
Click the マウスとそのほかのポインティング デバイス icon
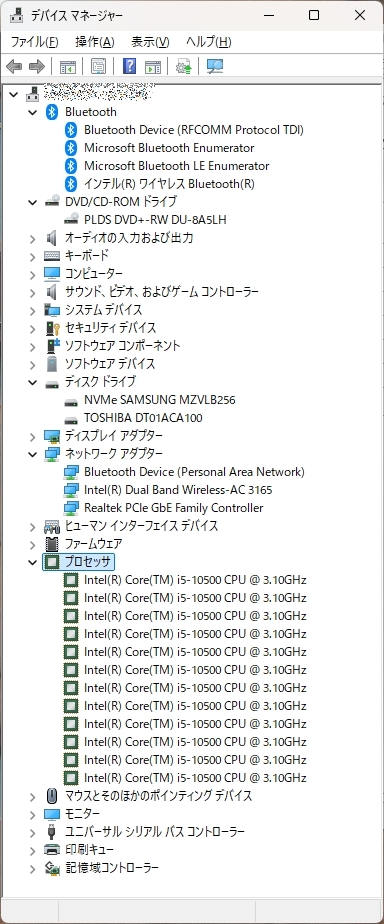(52, 796)
